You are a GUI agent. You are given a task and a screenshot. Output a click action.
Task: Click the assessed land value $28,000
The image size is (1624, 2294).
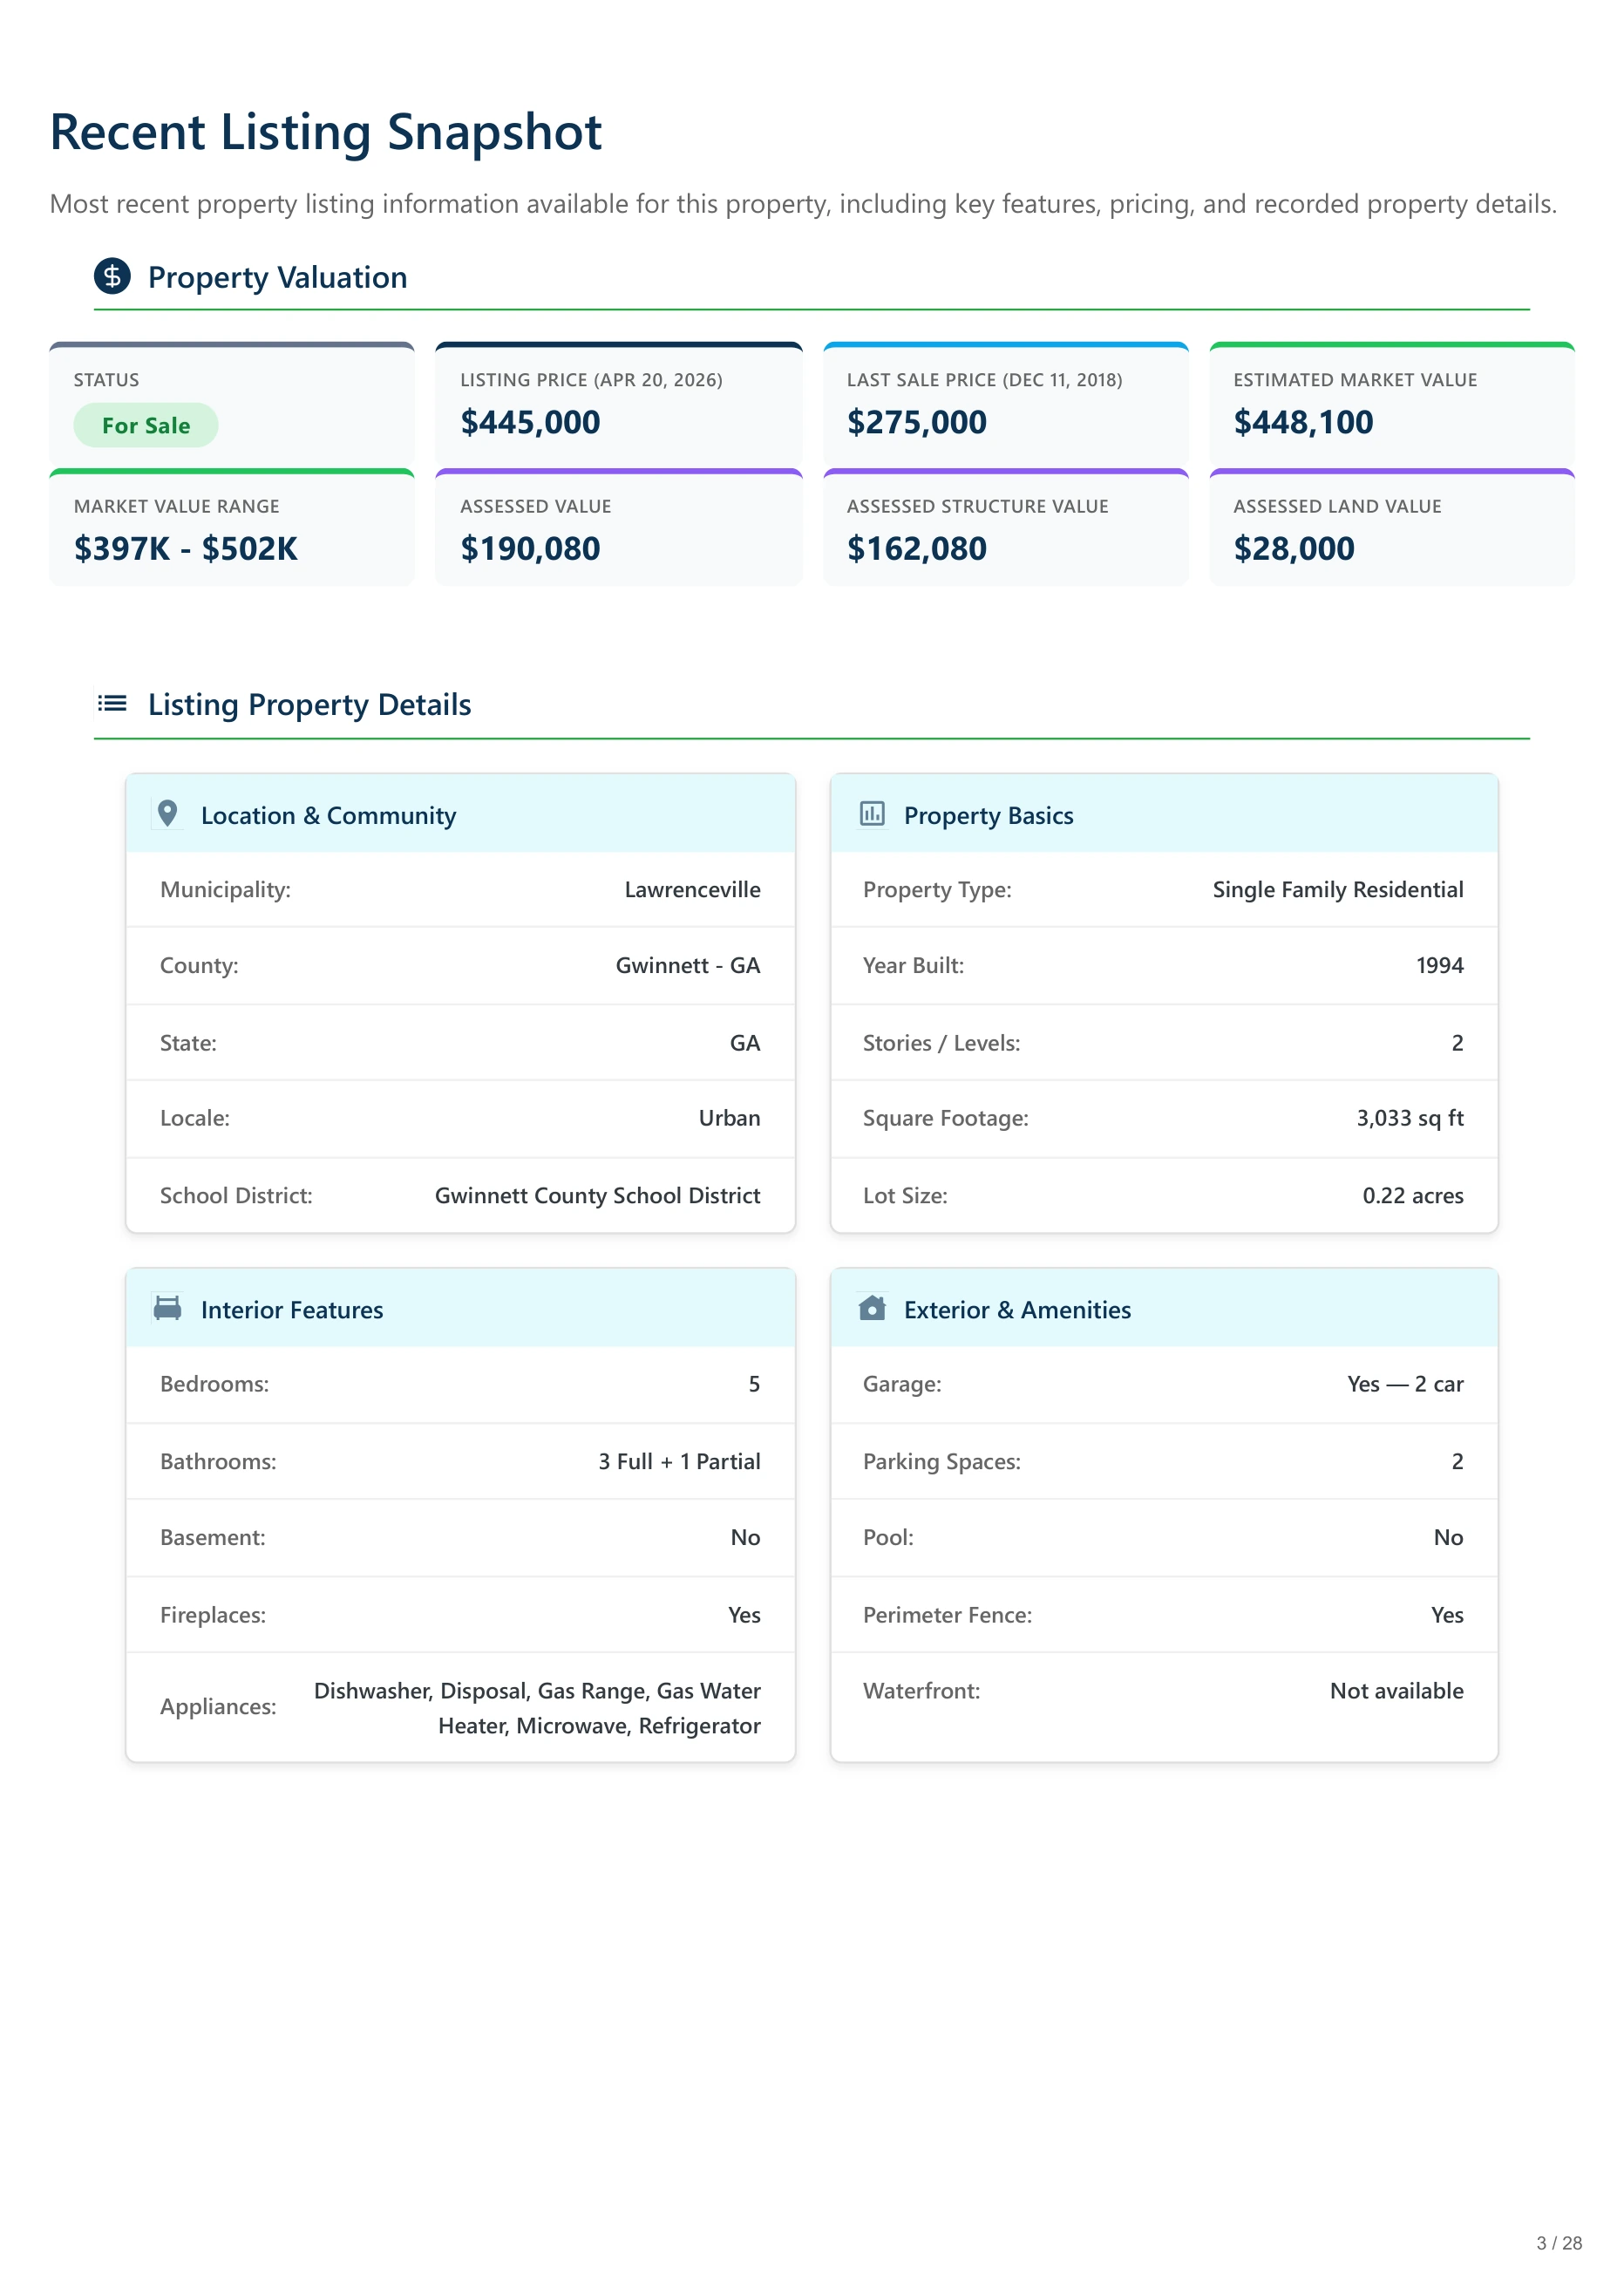click(x=1294, y=548)
